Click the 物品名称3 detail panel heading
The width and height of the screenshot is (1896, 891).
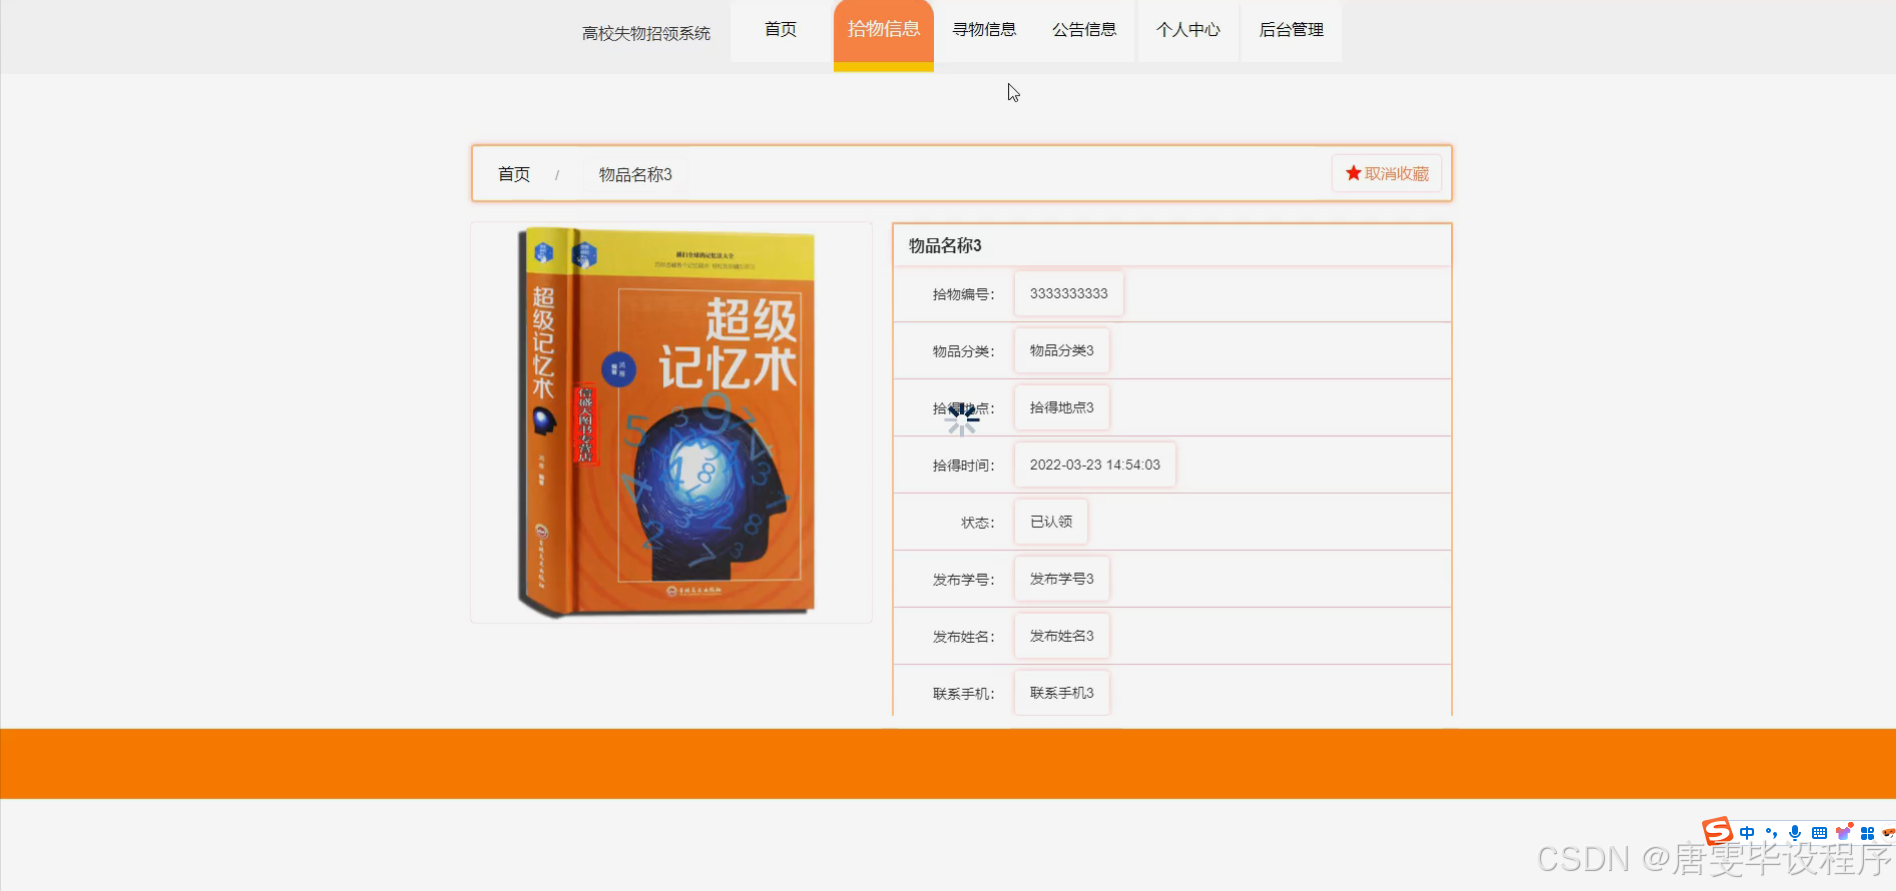coord(945,246)
